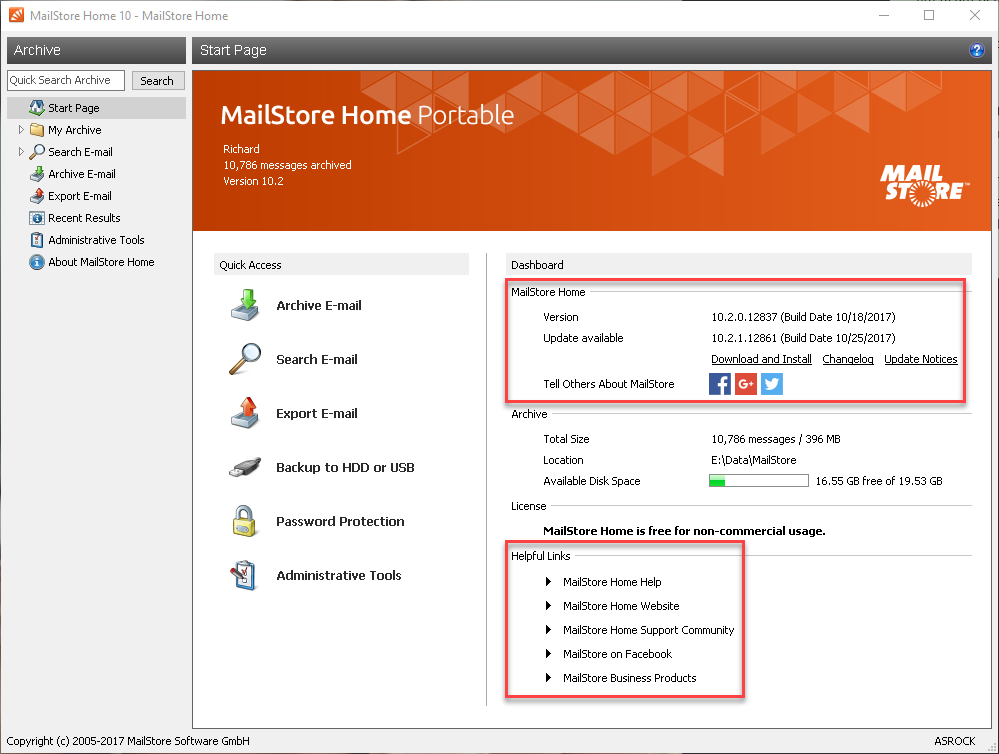
Task: Select Search E-mail label in sidebar tree
Action: (80, 152)
